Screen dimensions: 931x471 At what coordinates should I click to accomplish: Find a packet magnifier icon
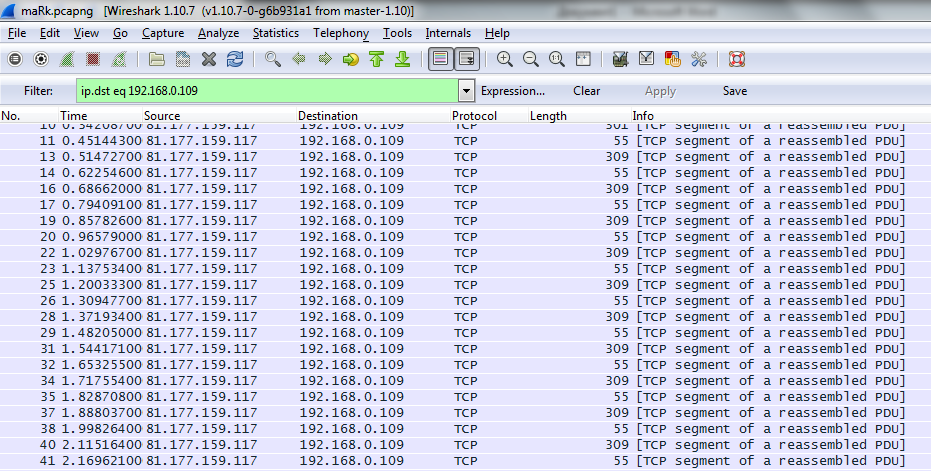coord(273,59)
